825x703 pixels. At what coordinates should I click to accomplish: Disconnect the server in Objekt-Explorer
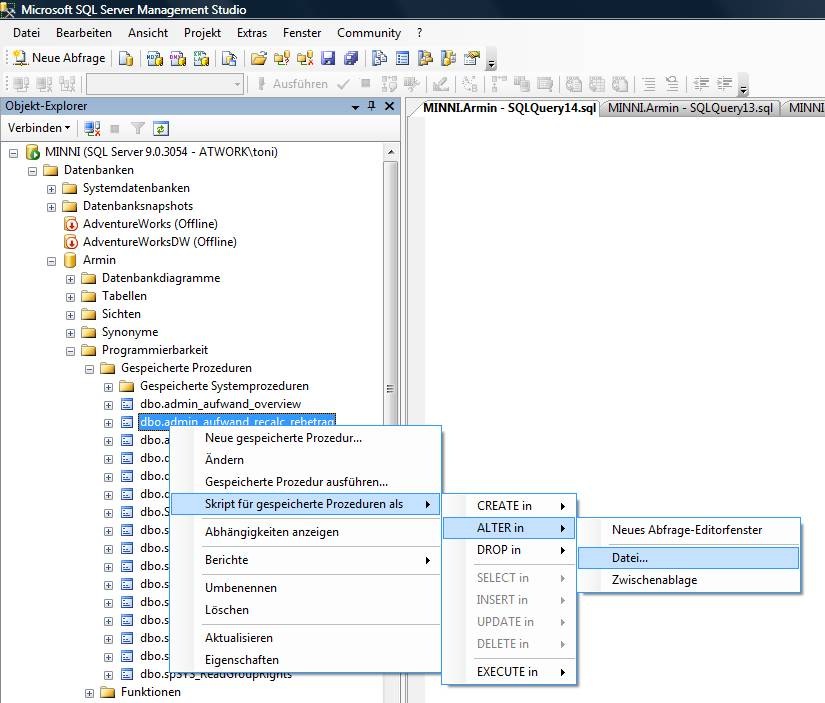[x=91, y=128]
